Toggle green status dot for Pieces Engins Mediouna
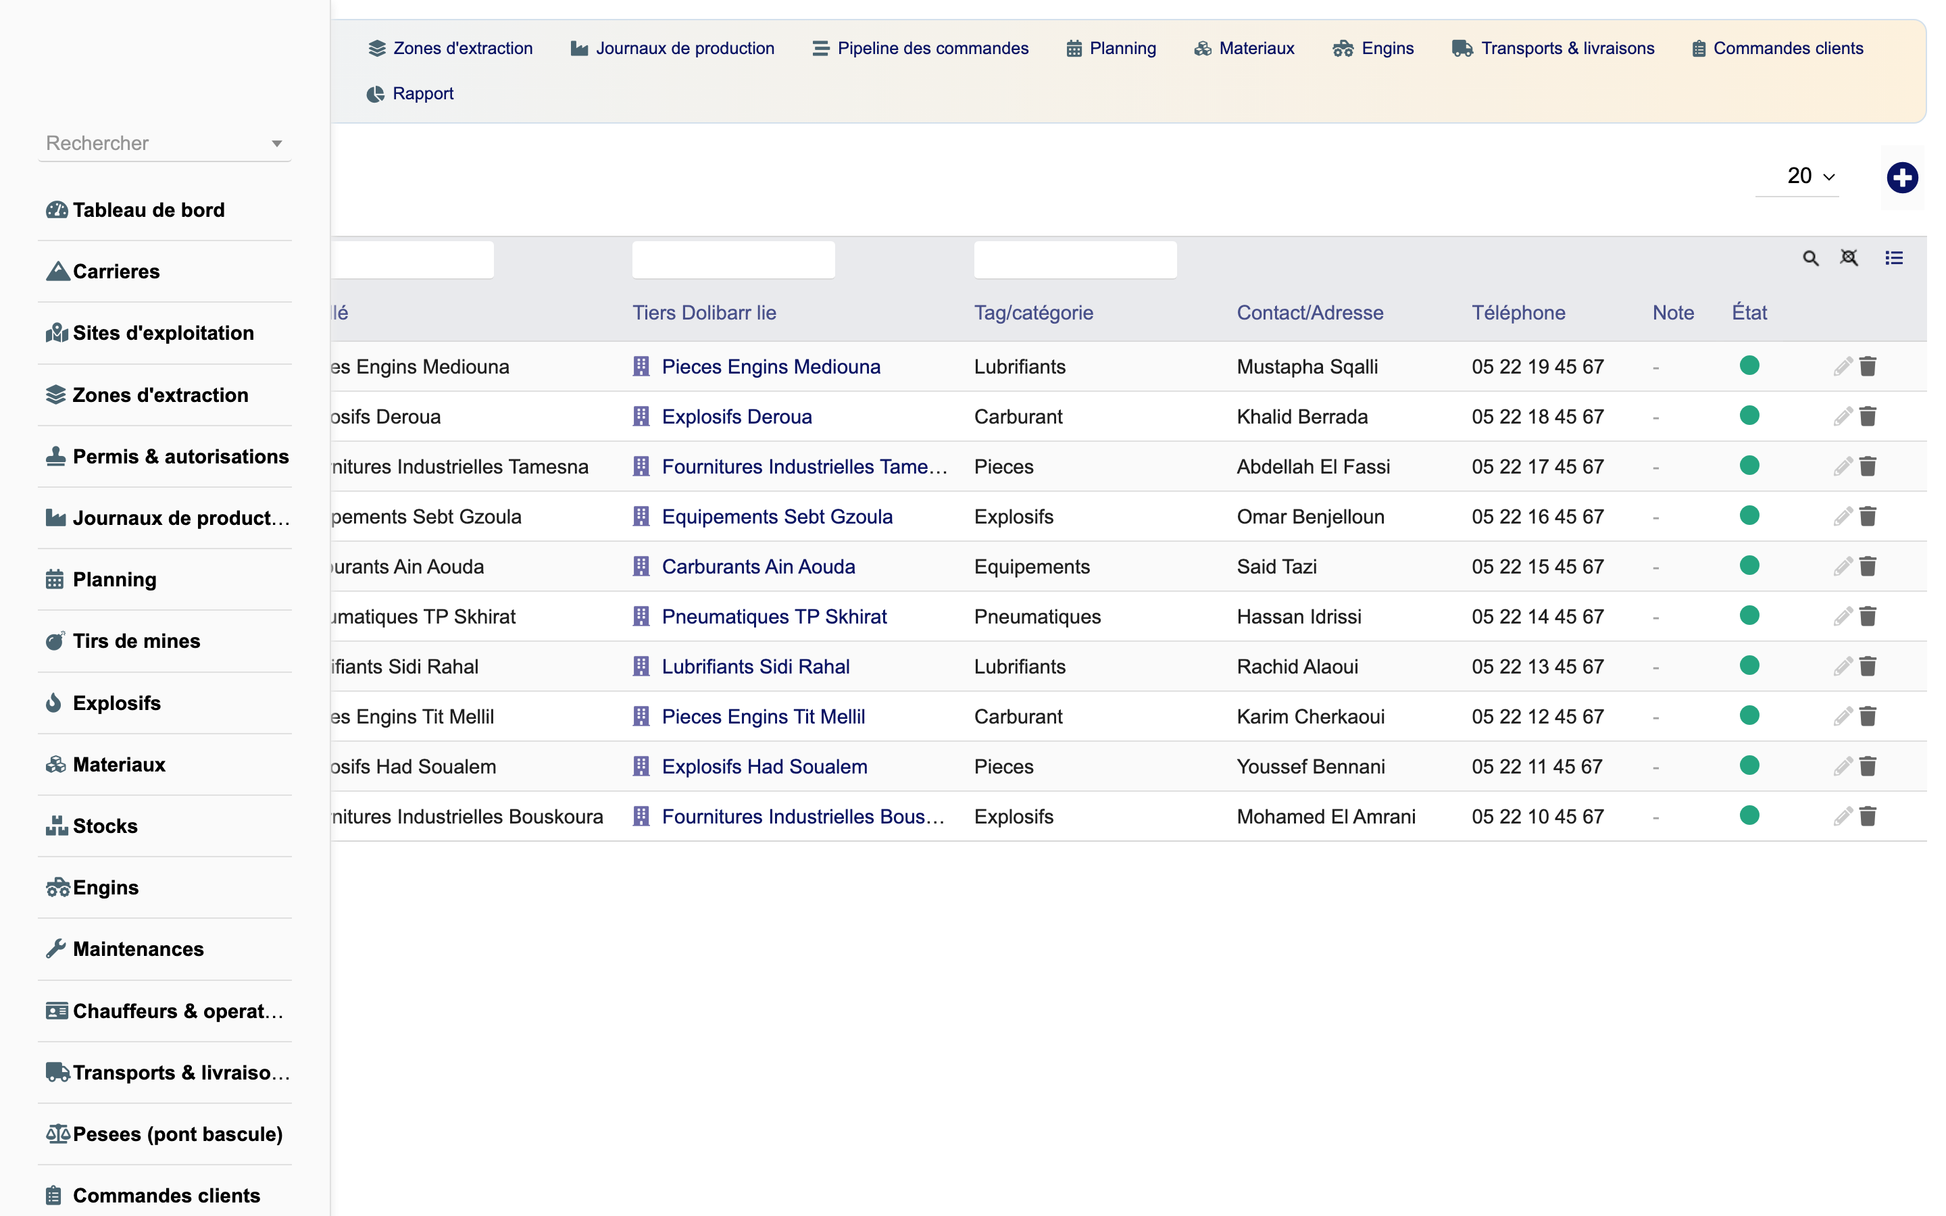This screenshot has height=1216, width=1946. pos(1749,366)
